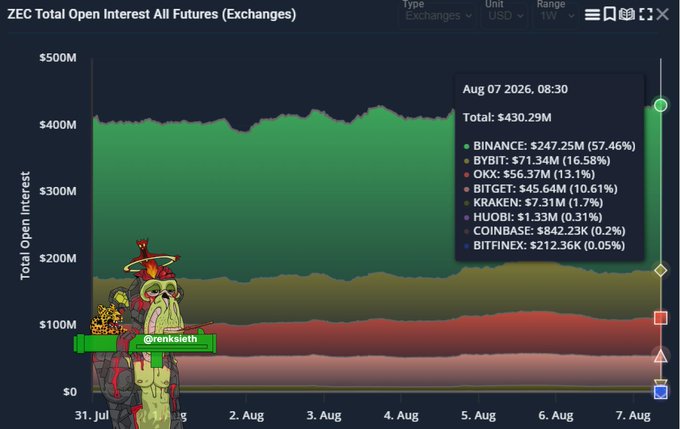Click the $0 y-axis label

(70, 392)
